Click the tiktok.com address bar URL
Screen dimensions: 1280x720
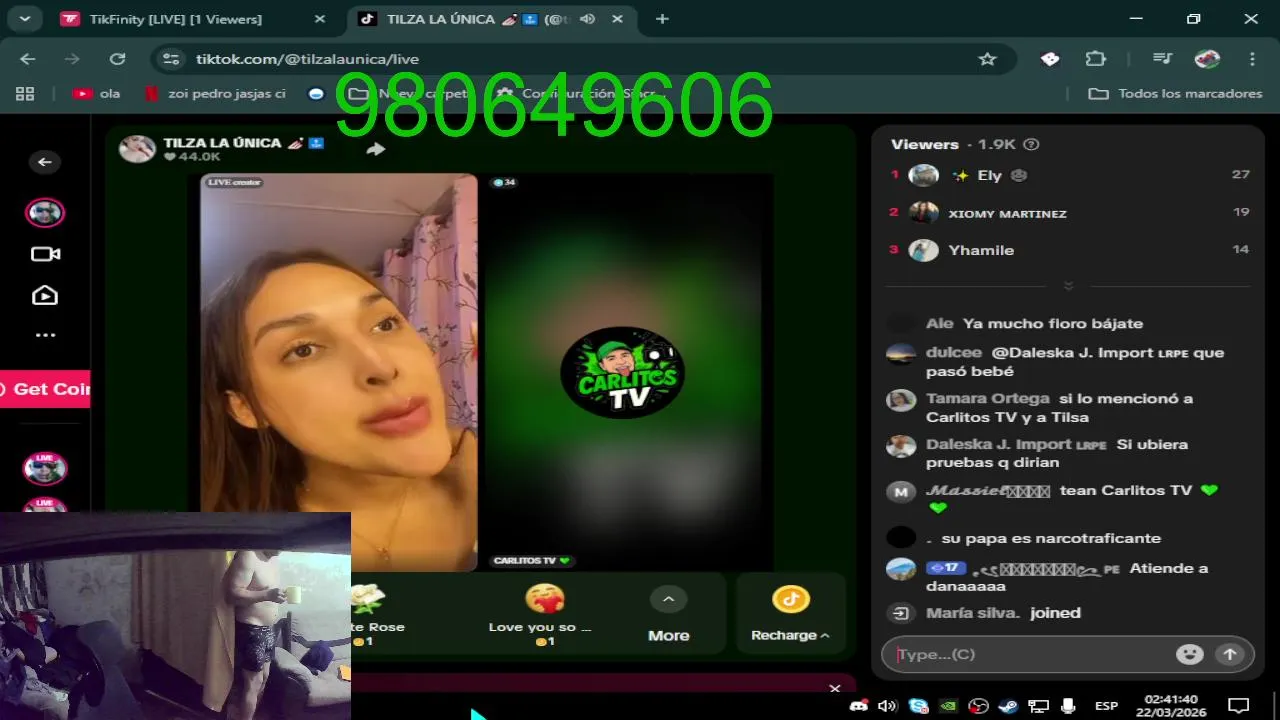coord(307,59)
